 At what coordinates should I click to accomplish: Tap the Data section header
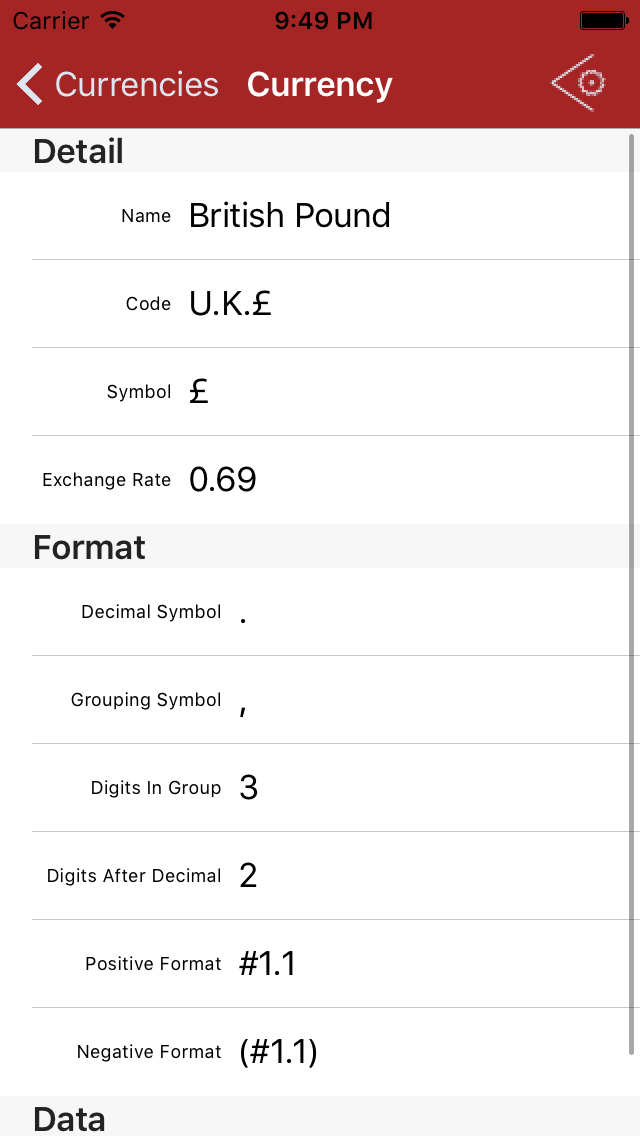[69, 1118]
